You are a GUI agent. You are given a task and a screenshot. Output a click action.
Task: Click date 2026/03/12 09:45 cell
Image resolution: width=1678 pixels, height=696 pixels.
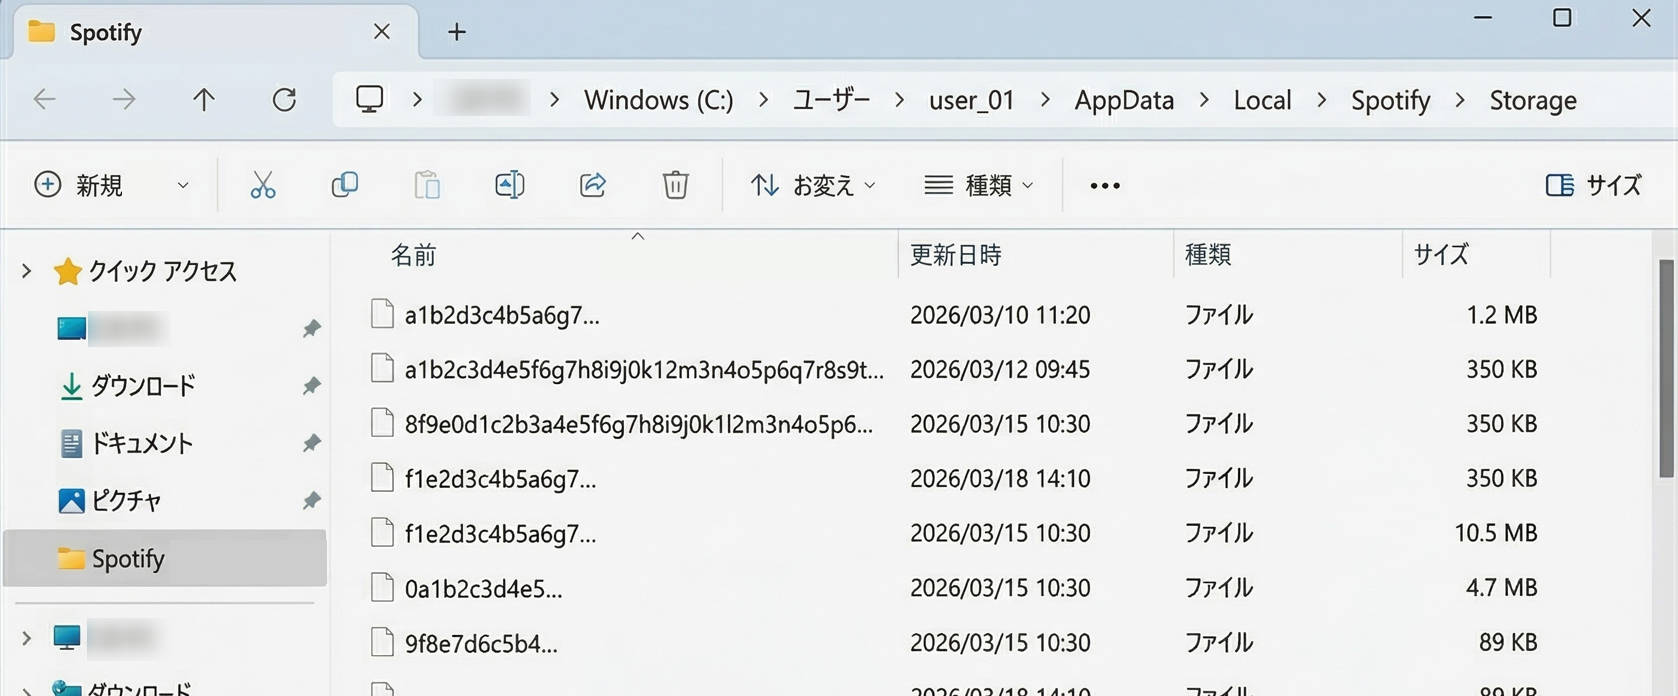point(1000,370)
